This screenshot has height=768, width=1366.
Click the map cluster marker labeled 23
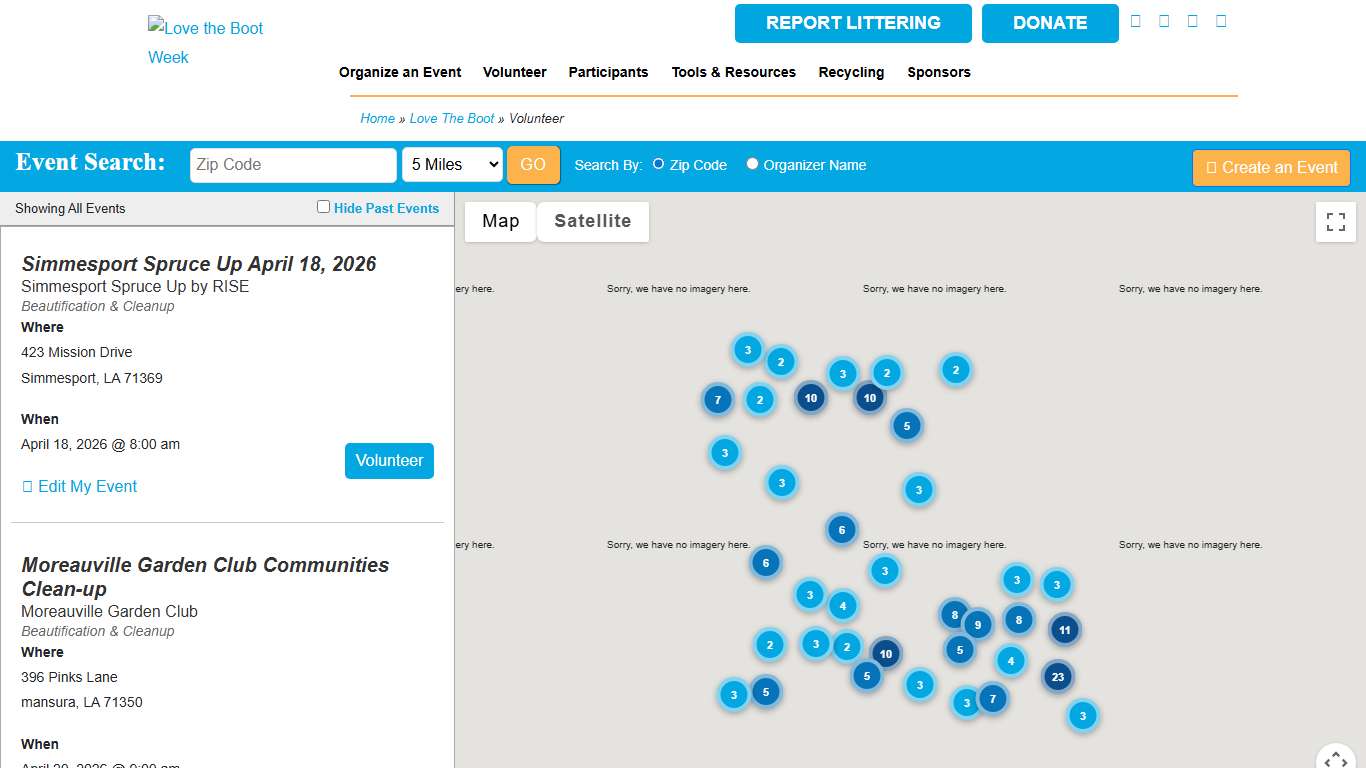click(1057, 677)
